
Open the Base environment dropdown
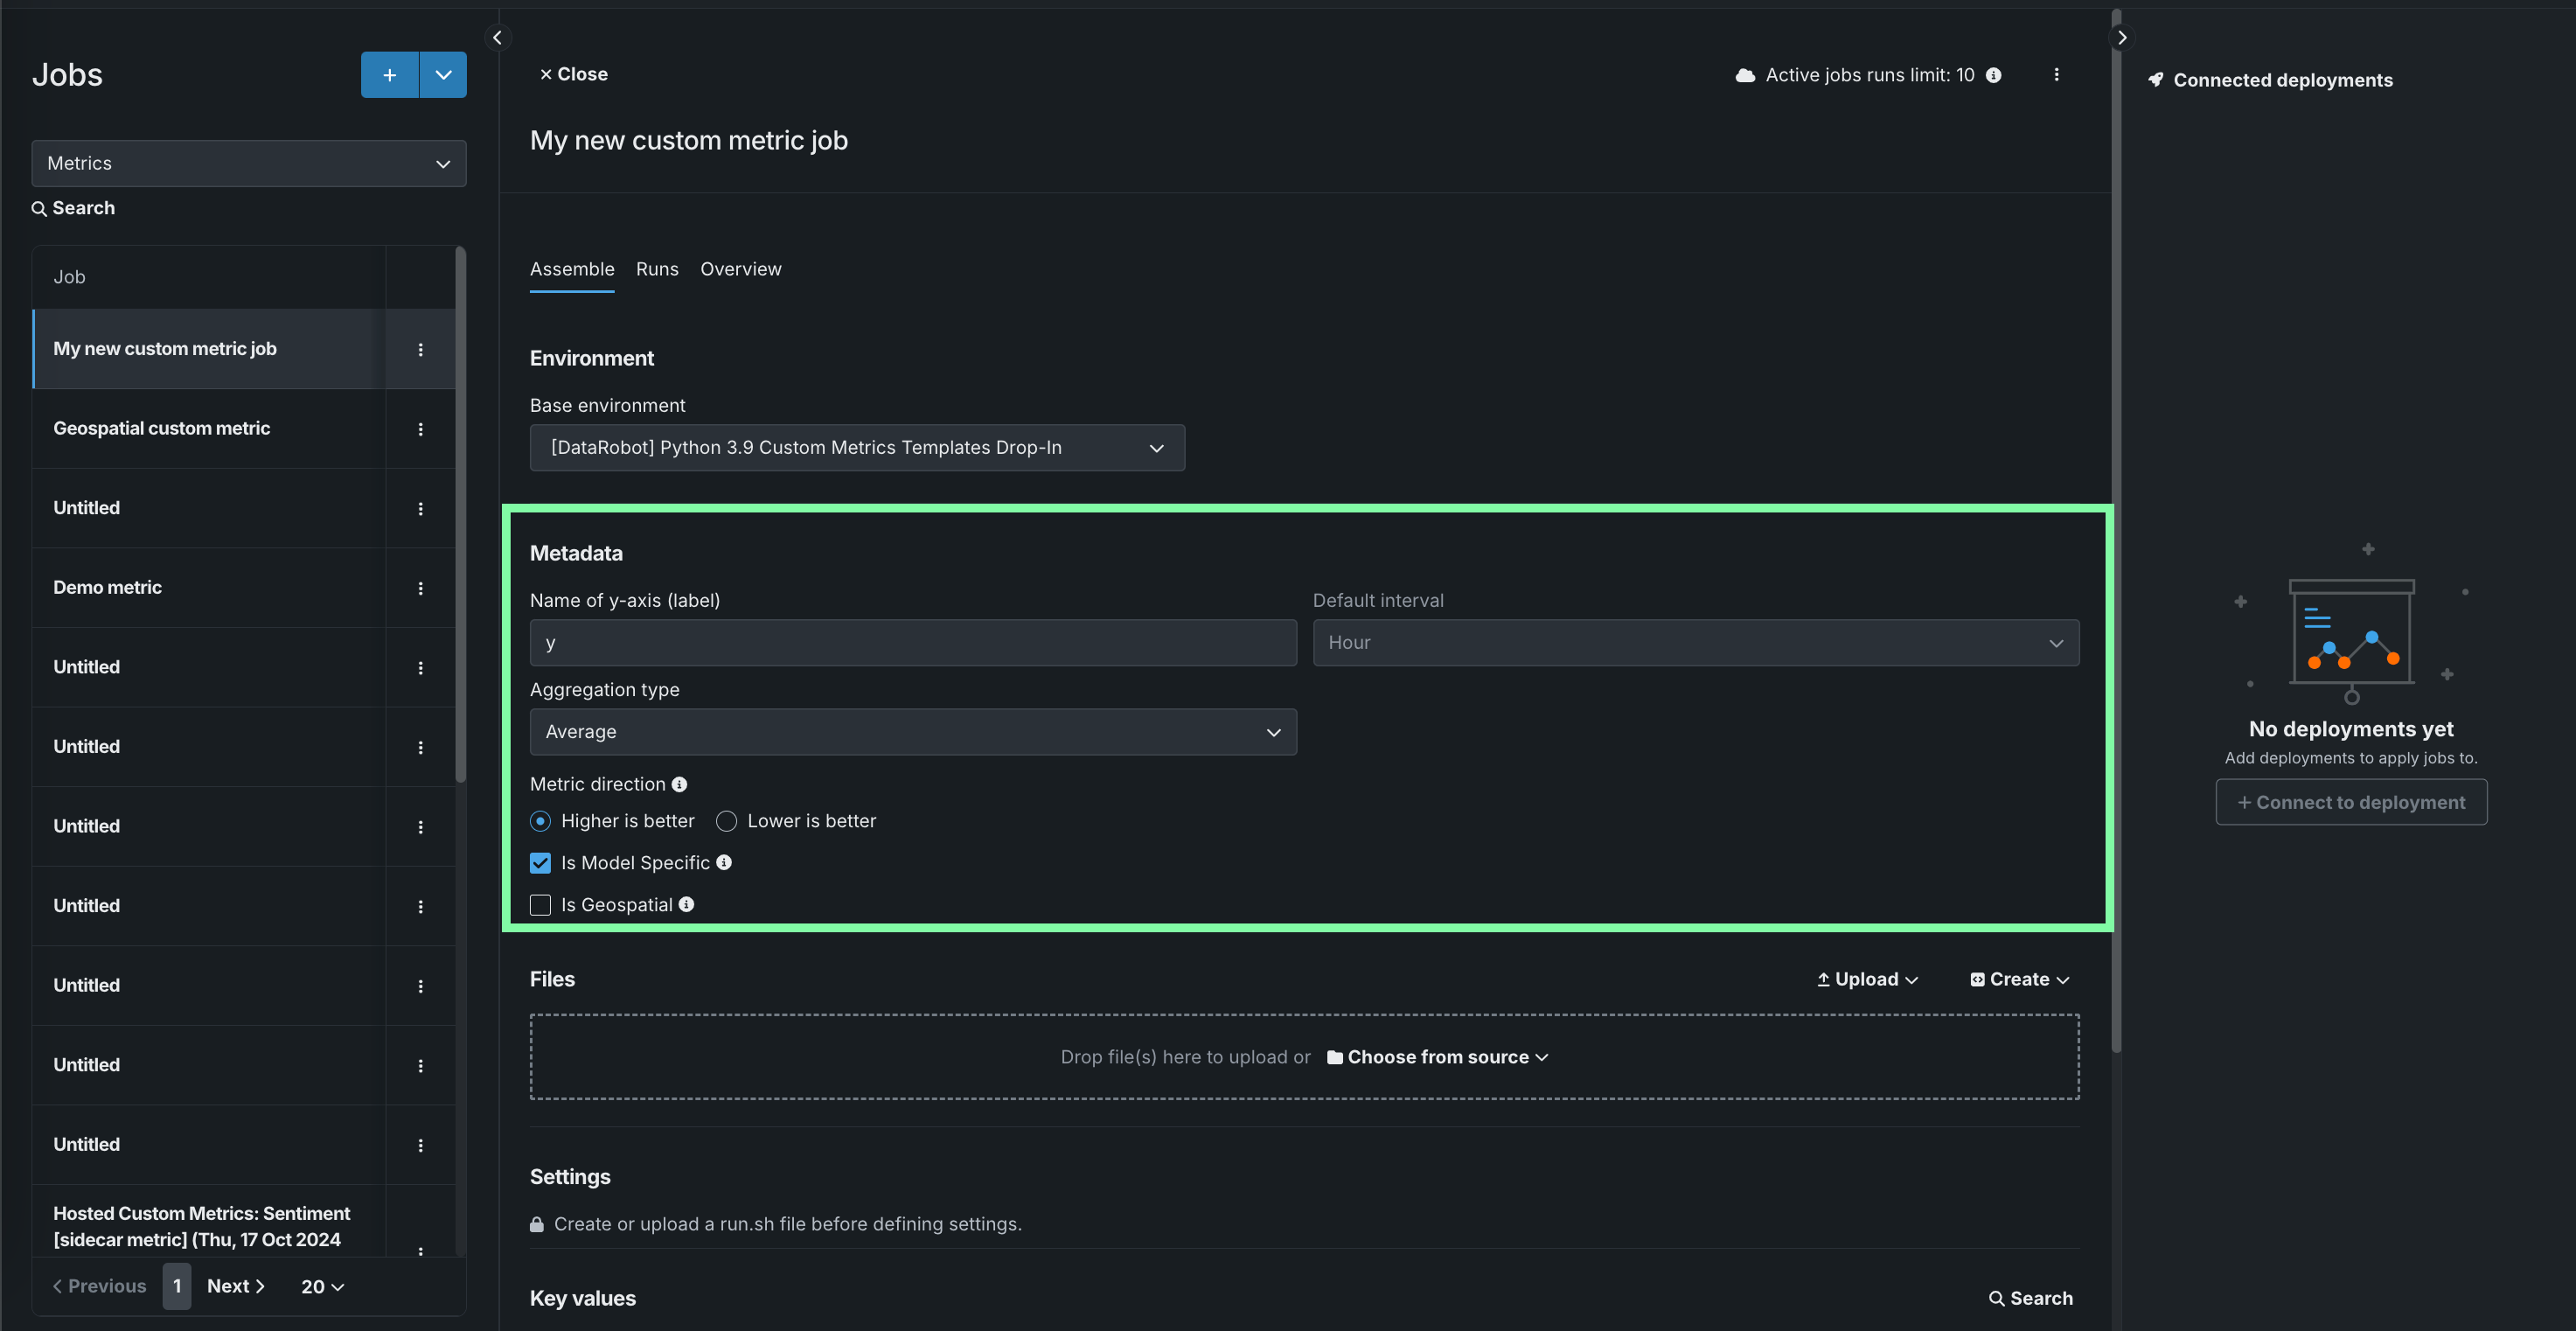(857, 448)
